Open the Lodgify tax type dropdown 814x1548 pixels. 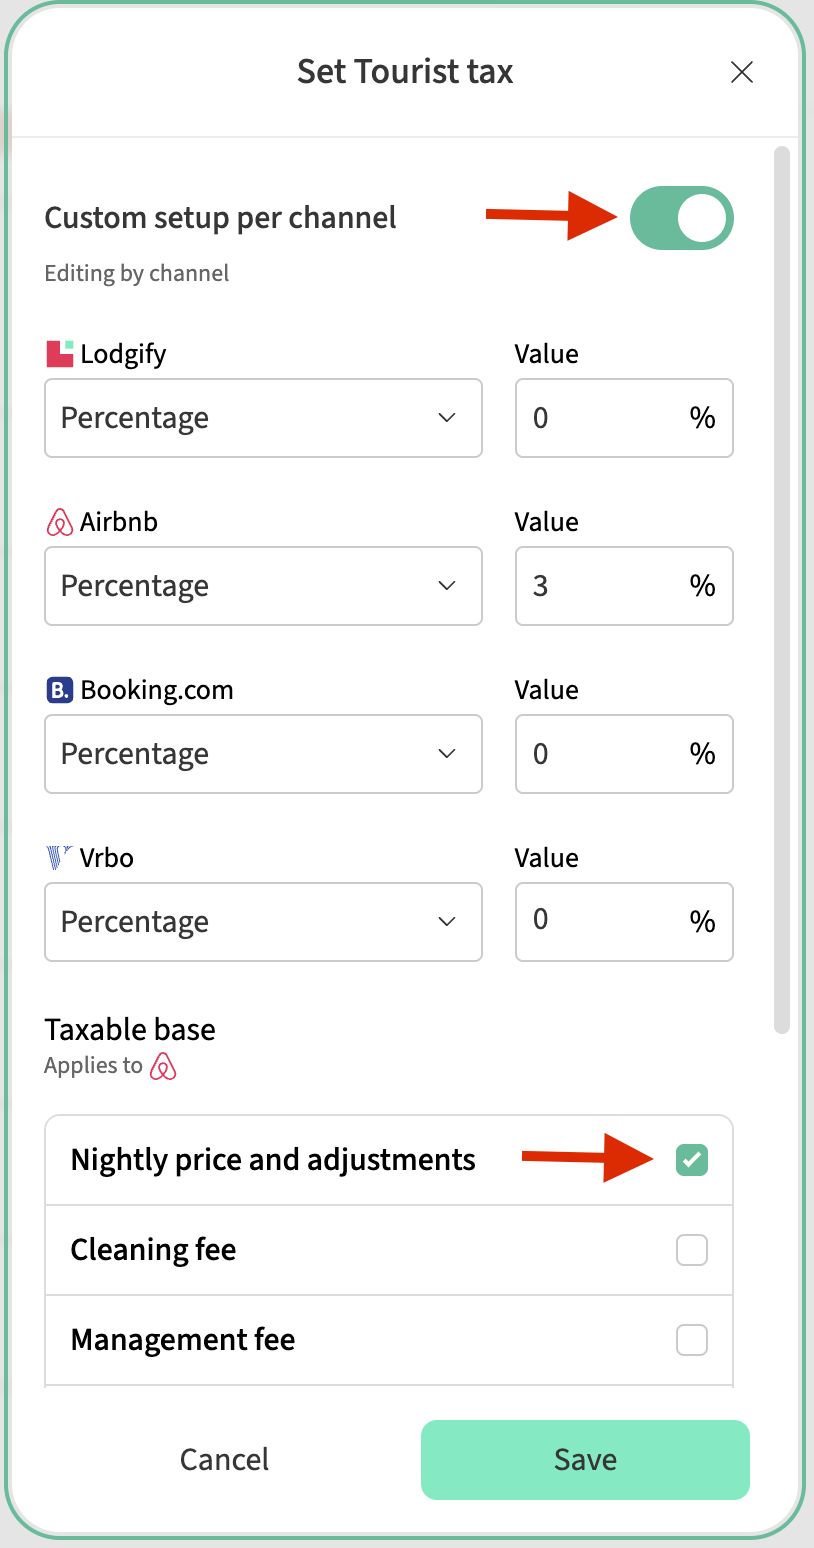263,418
